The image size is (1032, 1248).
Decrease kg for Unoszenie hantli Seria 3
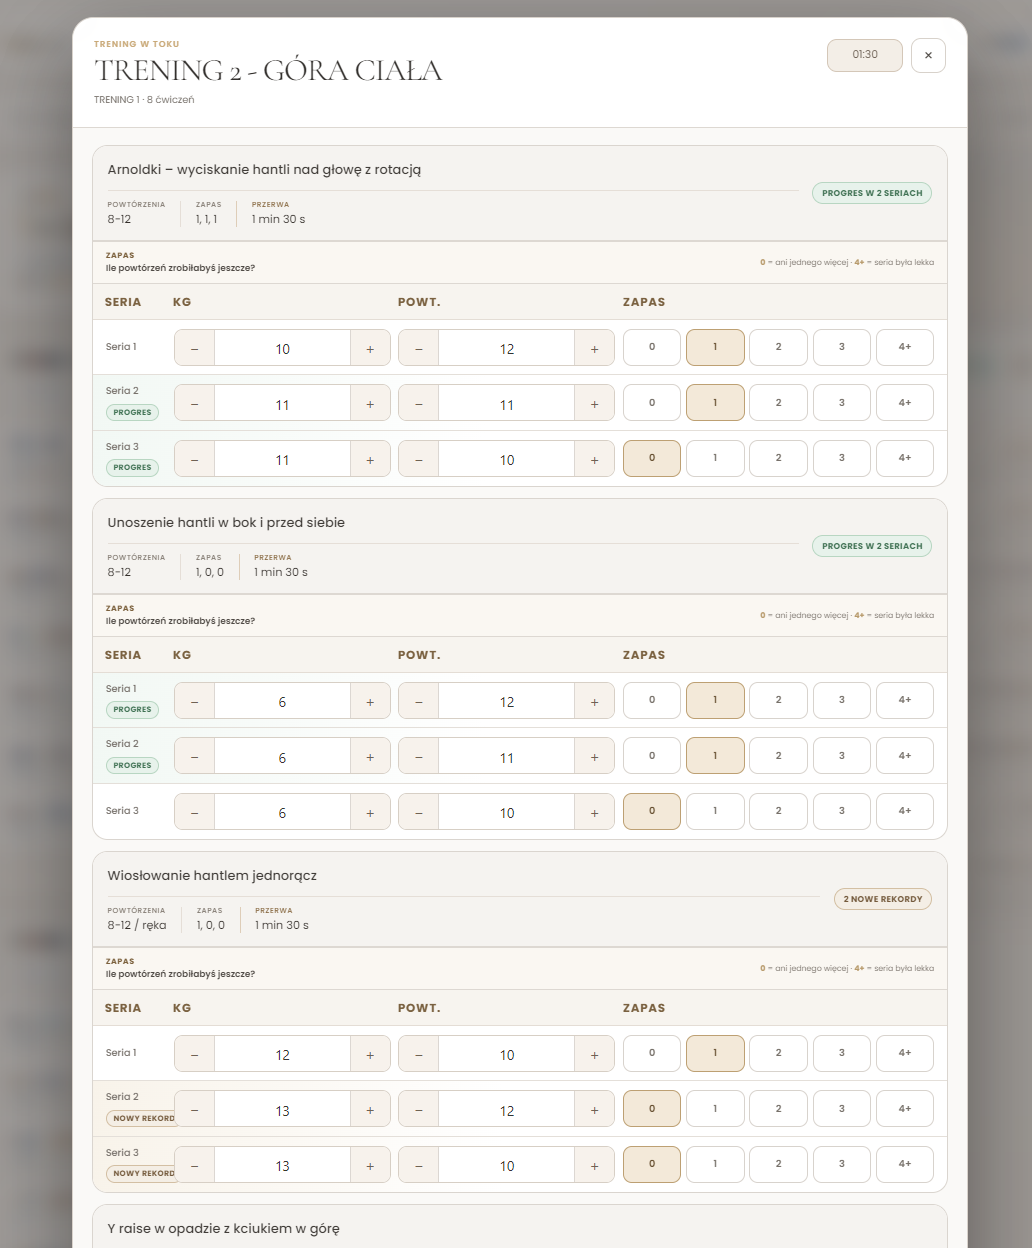click(195, 812)
